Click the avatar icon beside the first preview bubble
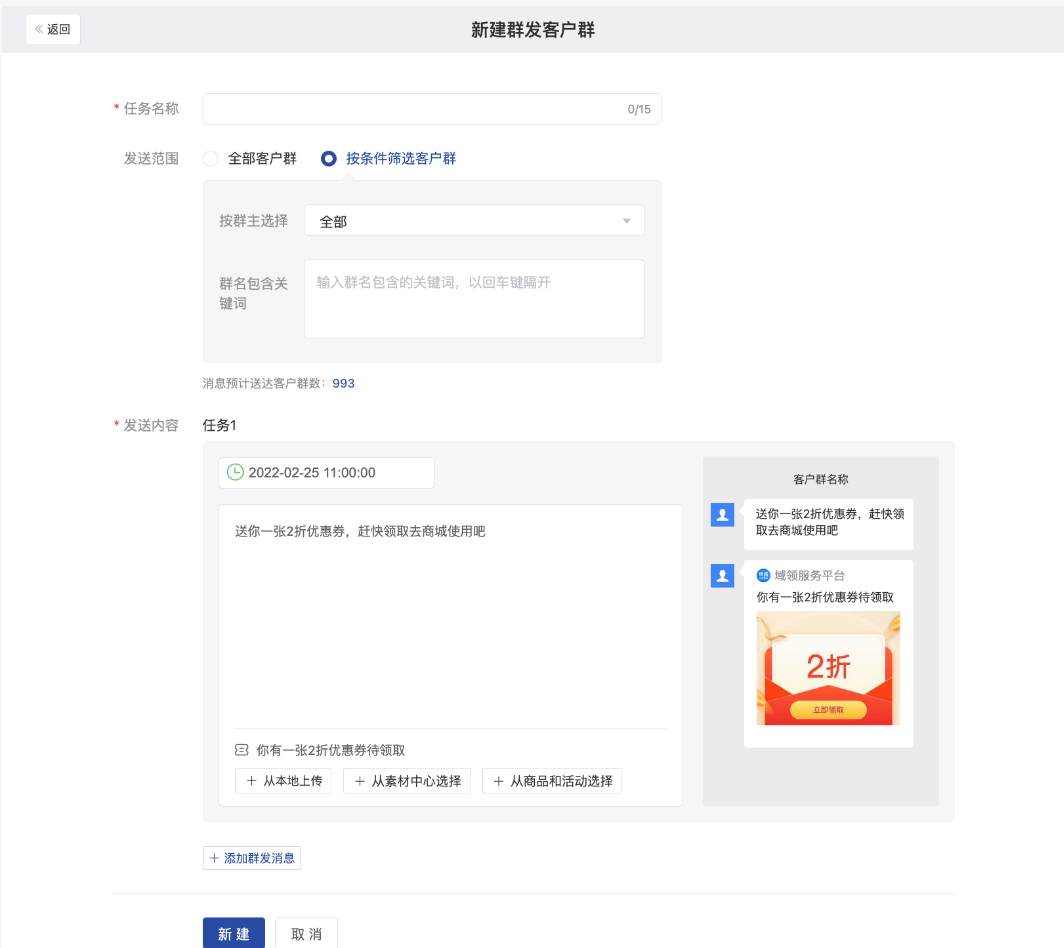 point(723,515)
